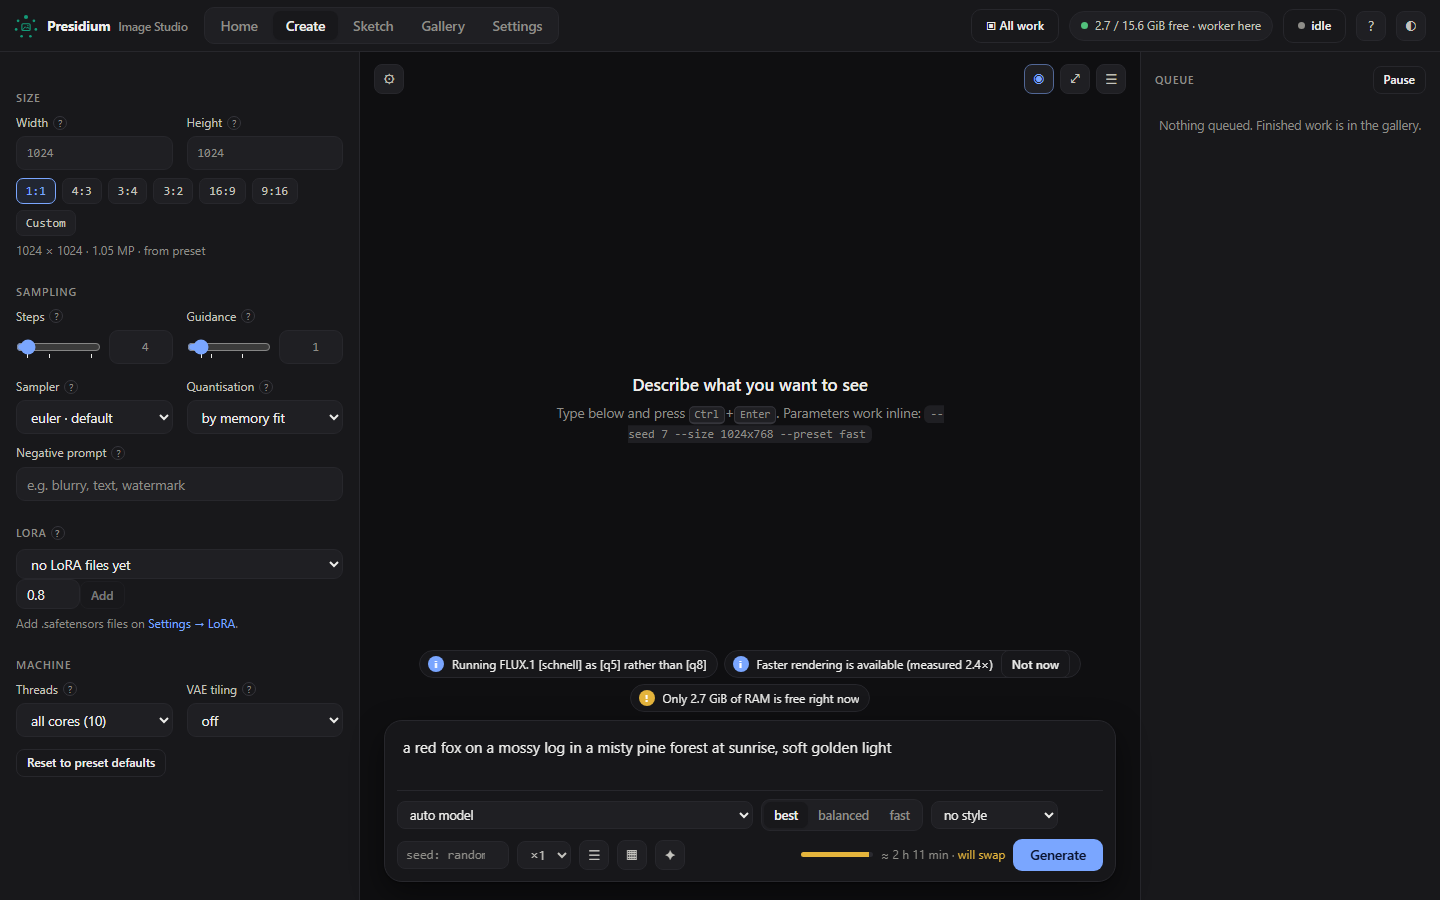1440x900 pixels.
Task: Click the sparkle enhance prompt icon
Action: pyautogui.click(x=670, y=855)
